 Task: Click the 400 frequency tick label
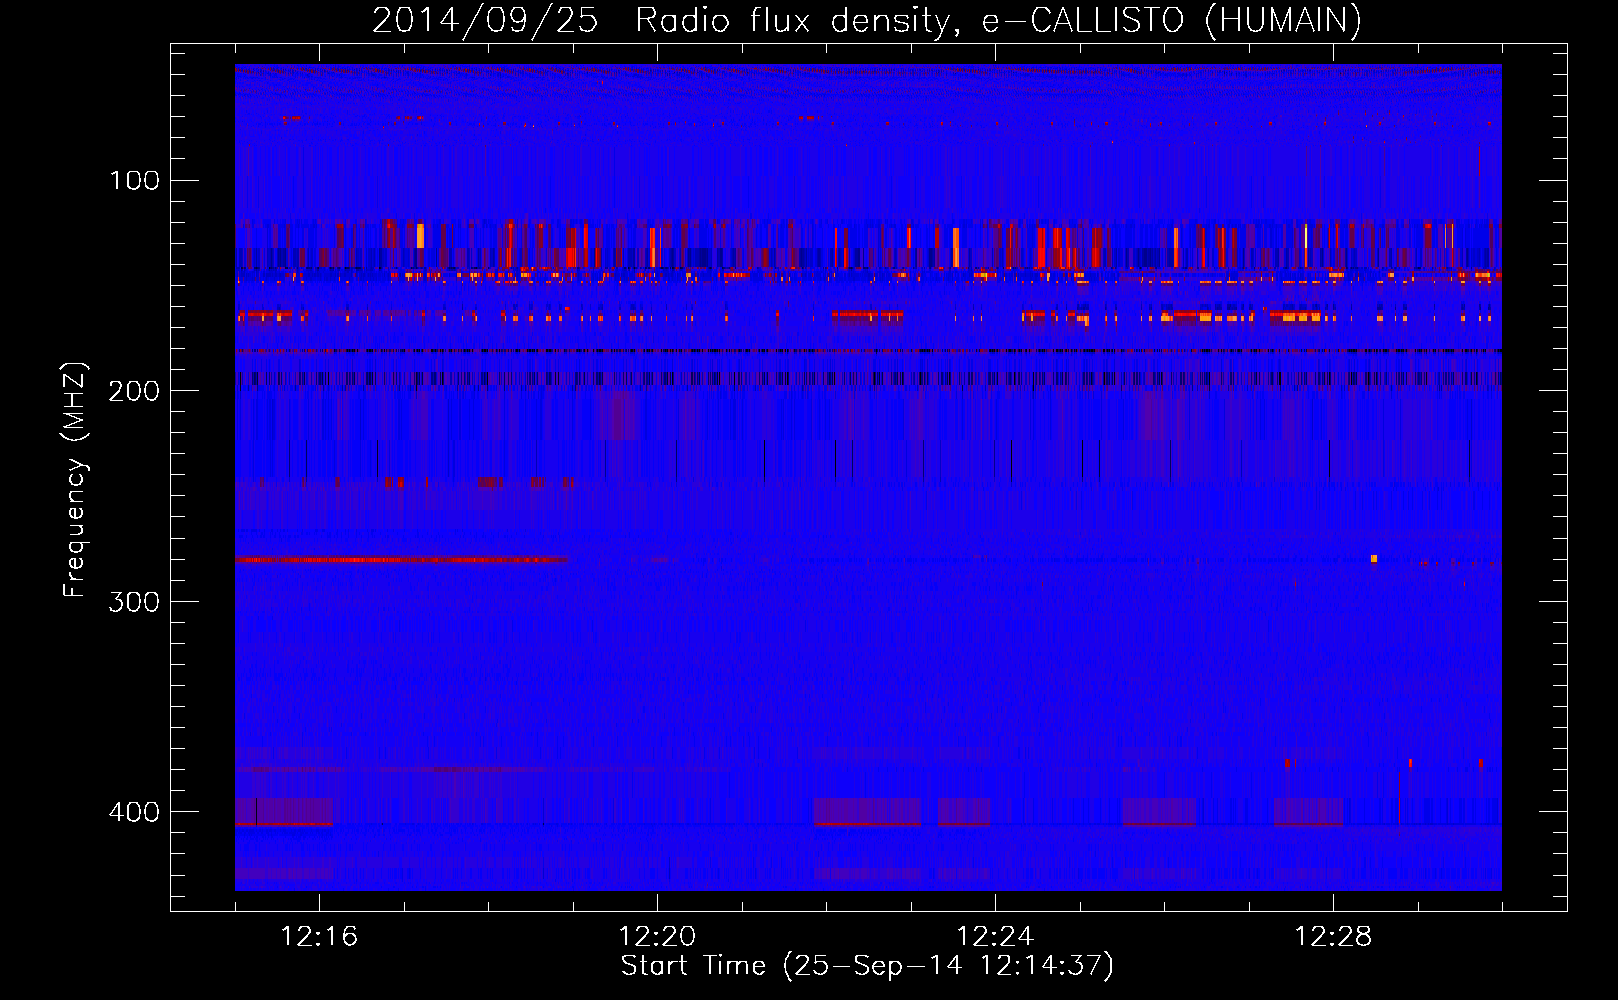point(134,812)
